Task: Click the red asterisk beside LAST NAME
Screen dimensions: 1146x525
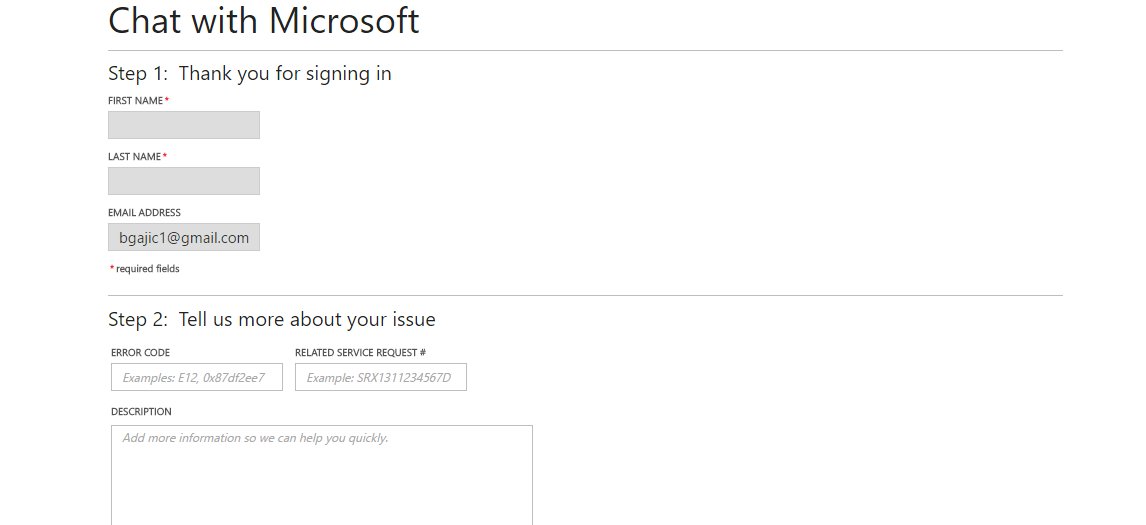Action: [165, 155]
